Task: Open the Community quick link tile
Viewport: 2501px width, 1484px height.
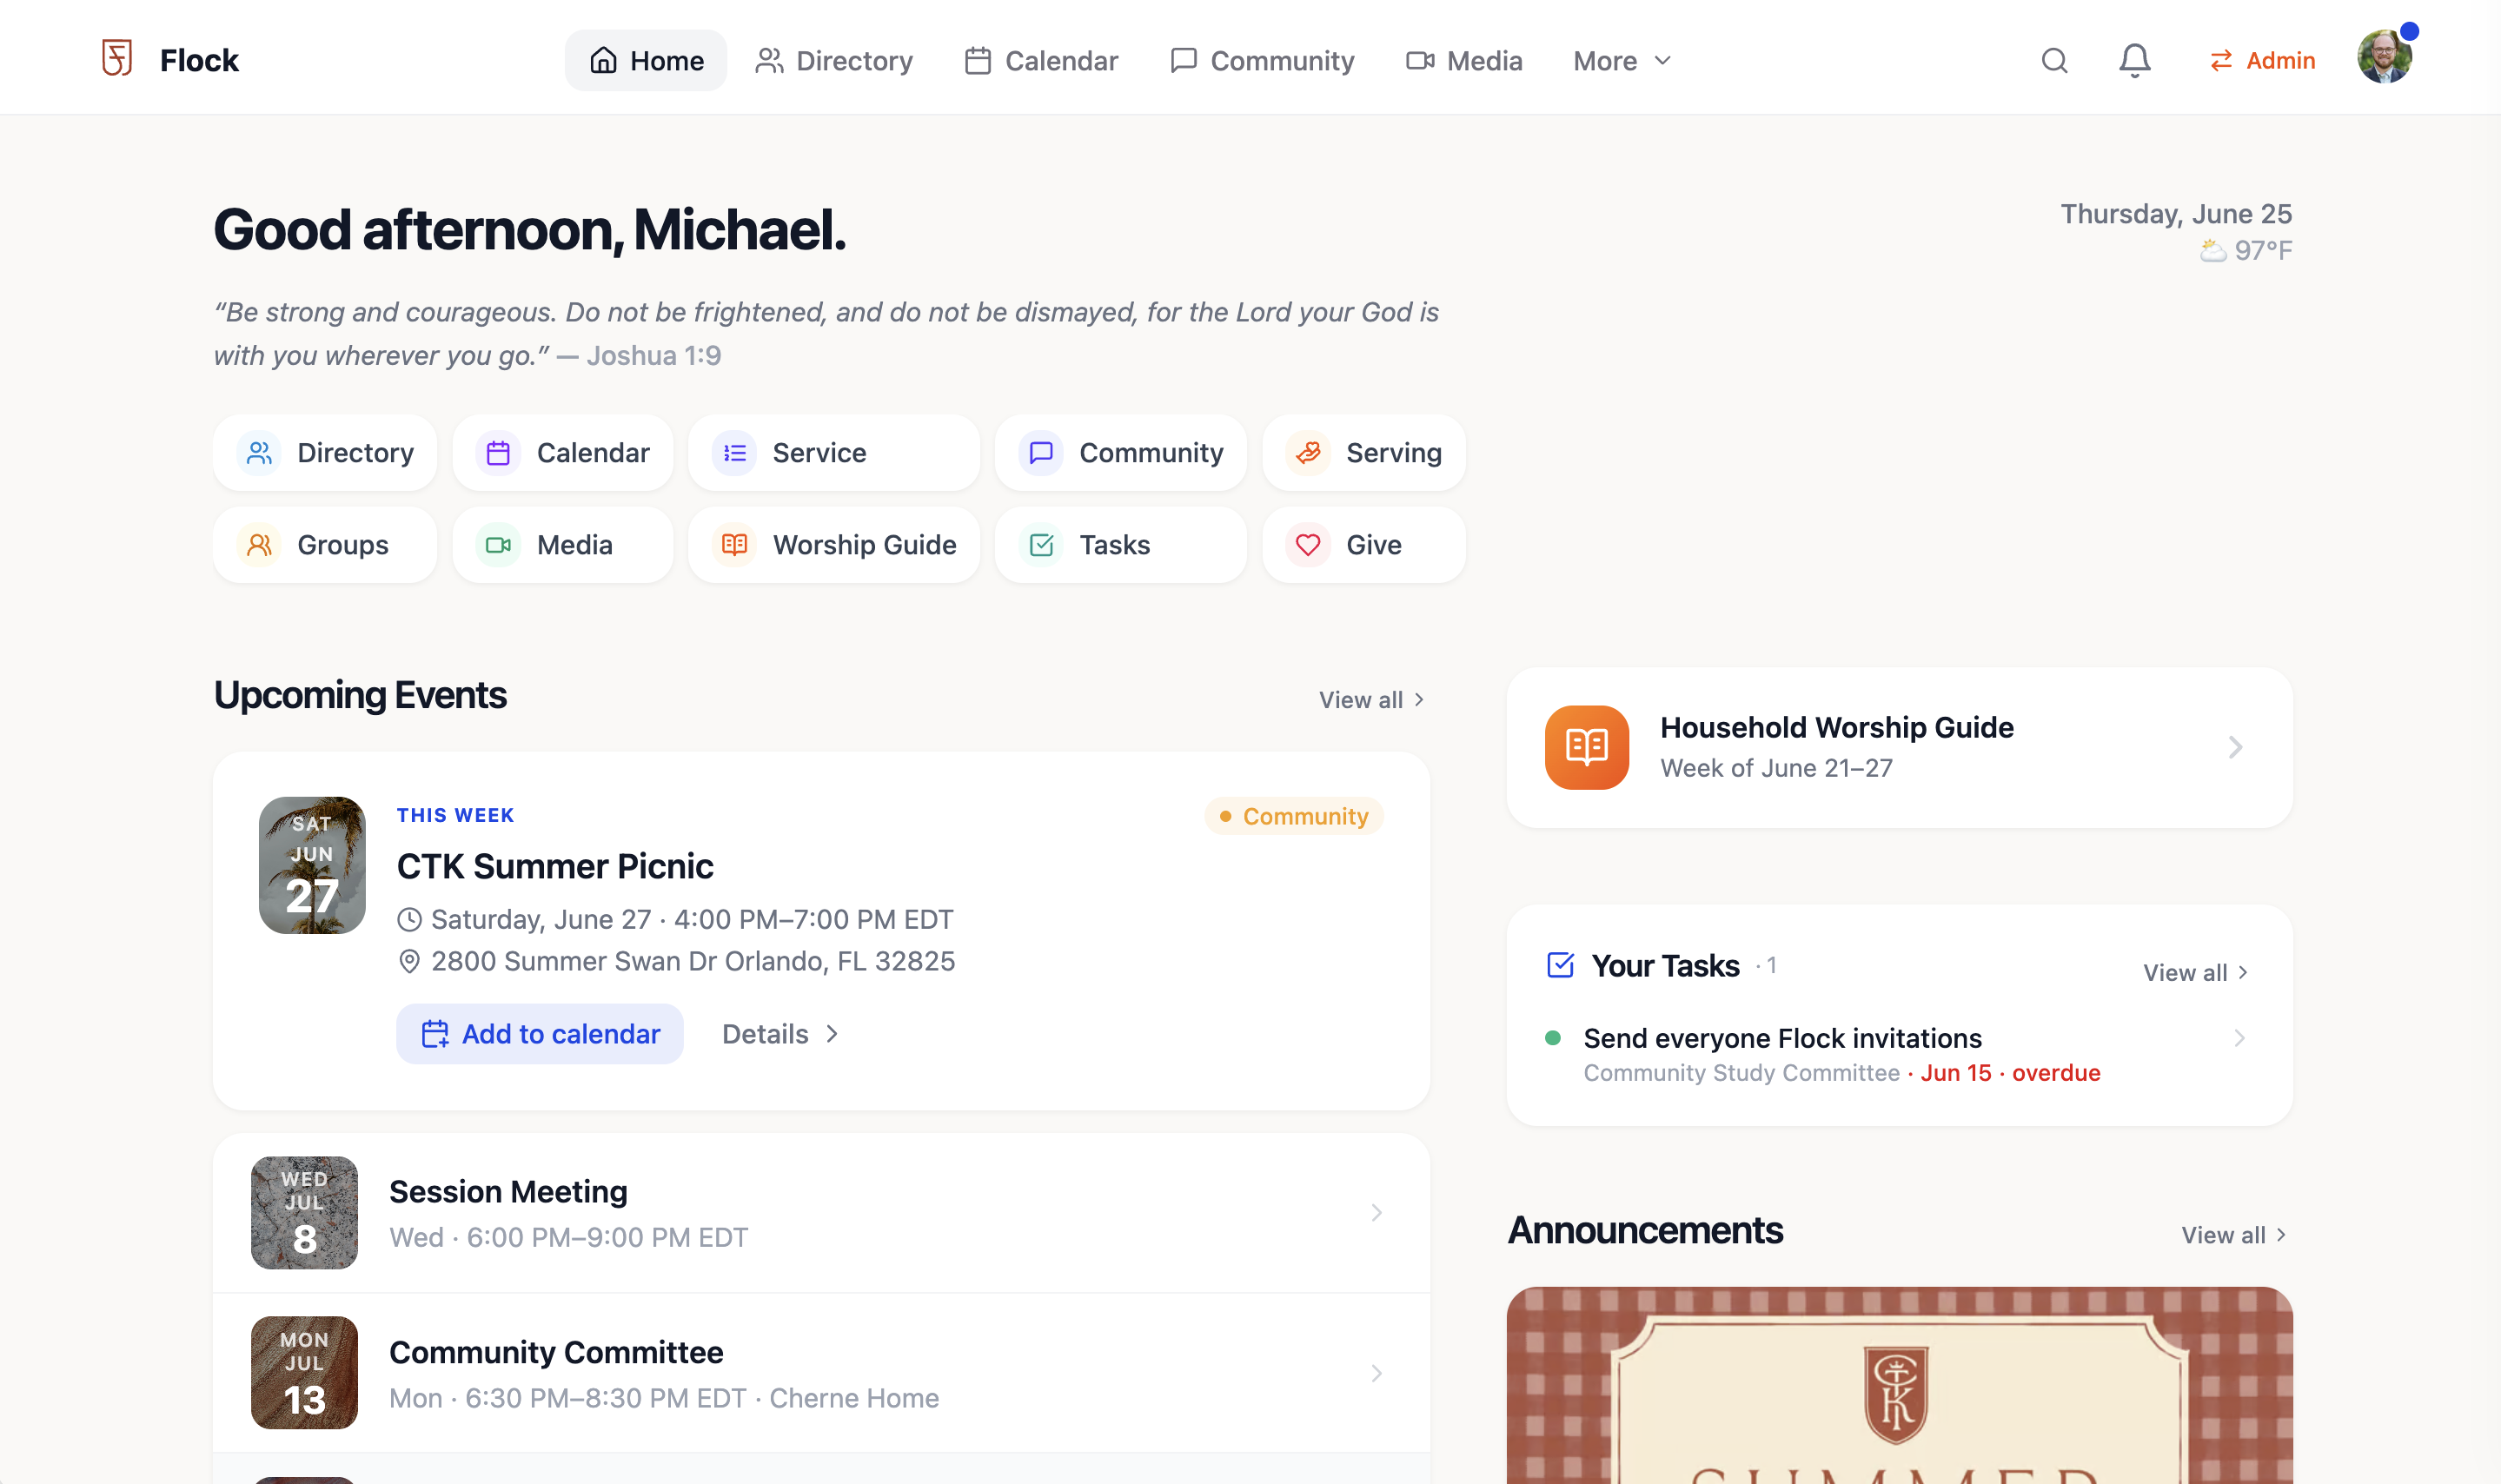Action: 1121,453
